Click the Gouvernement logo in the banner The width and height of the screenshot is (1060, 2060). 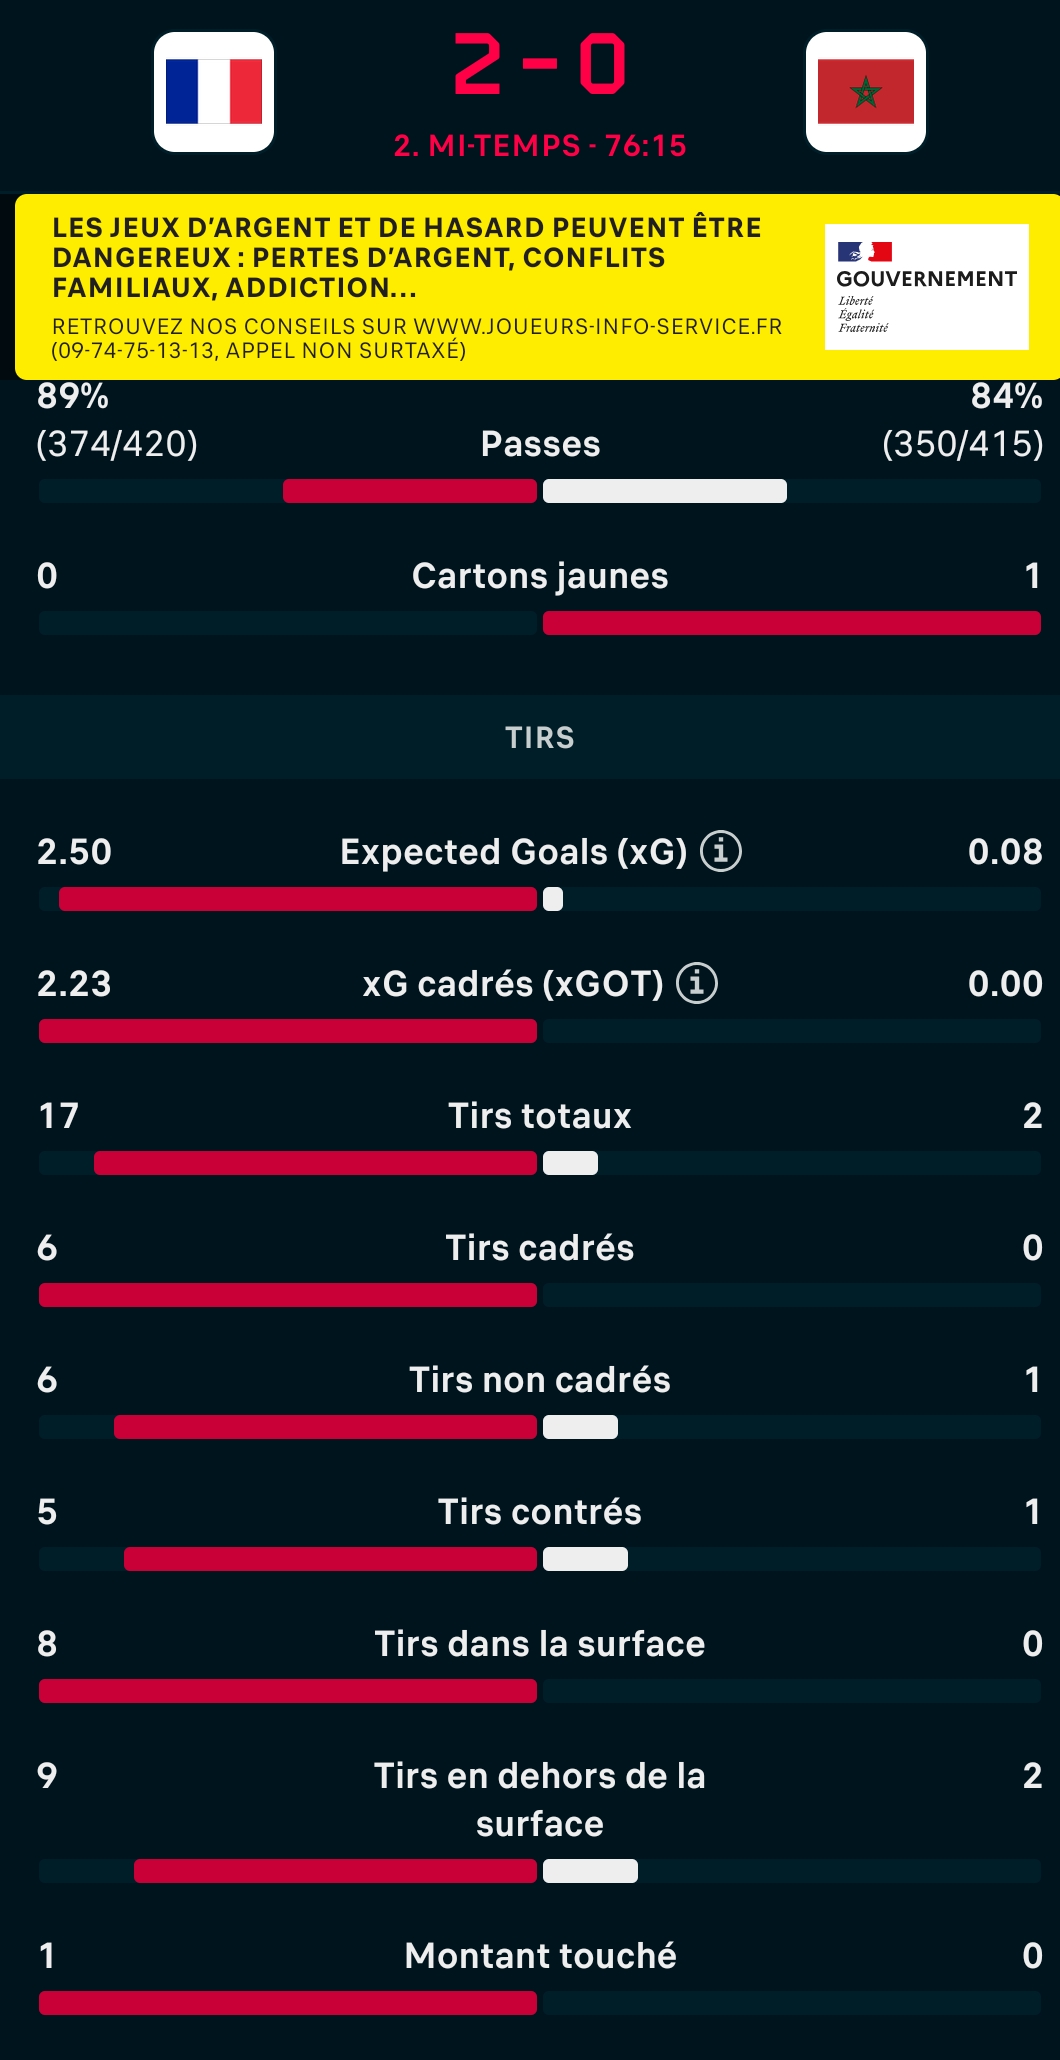[927, 287]
